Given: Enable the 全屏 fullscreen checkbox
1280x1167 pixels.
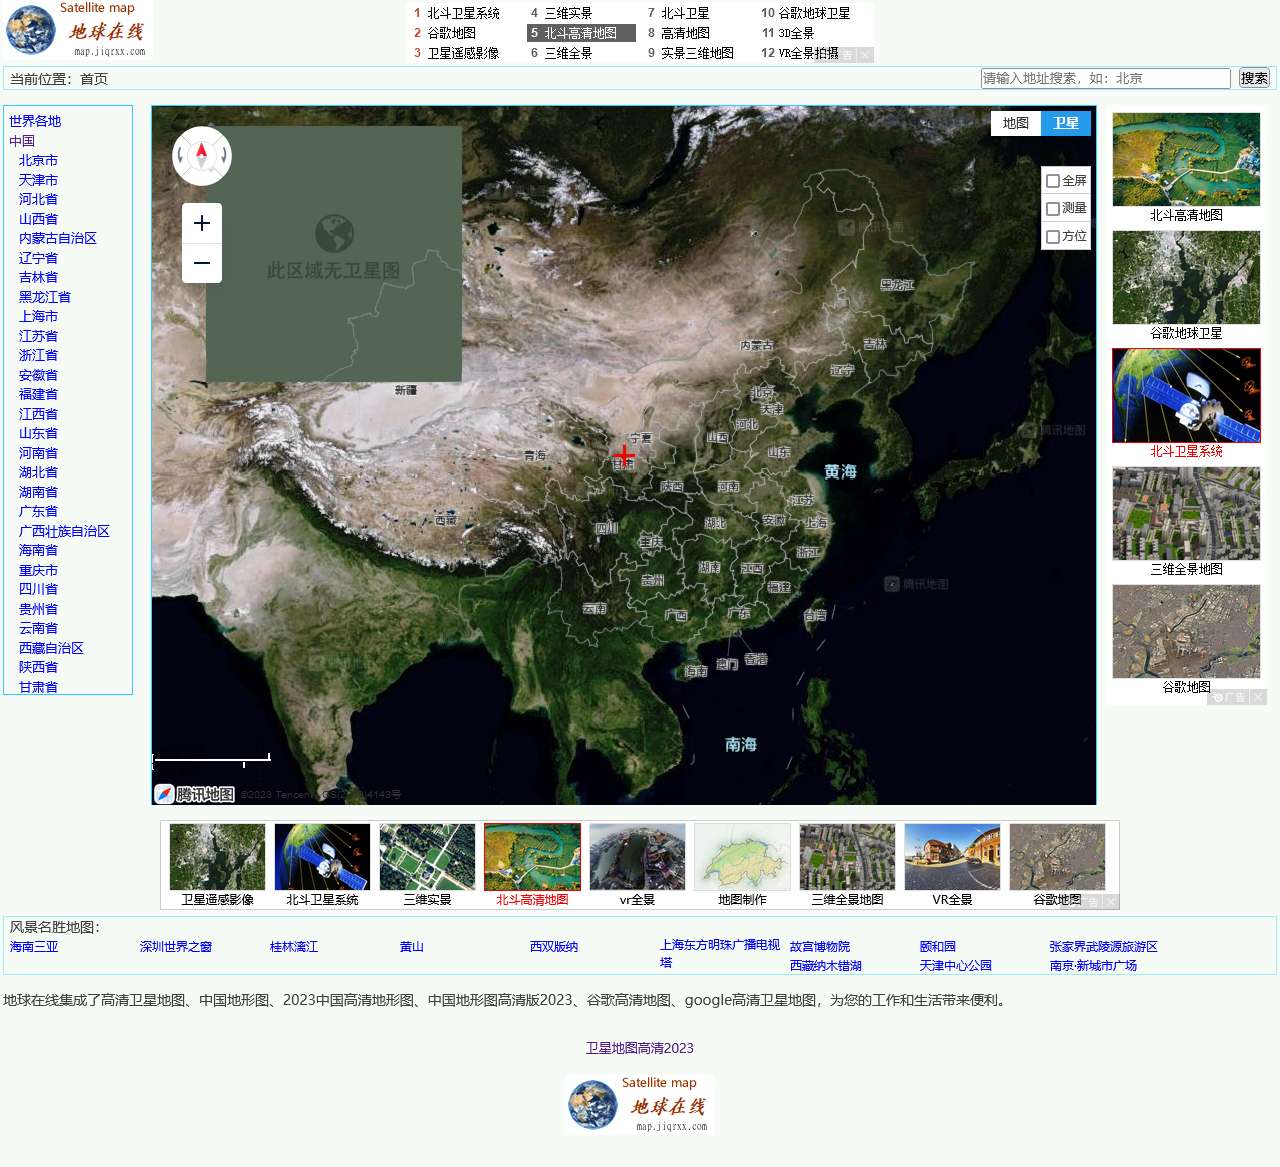Looking at the screenshot, I should coord(1053,181).
